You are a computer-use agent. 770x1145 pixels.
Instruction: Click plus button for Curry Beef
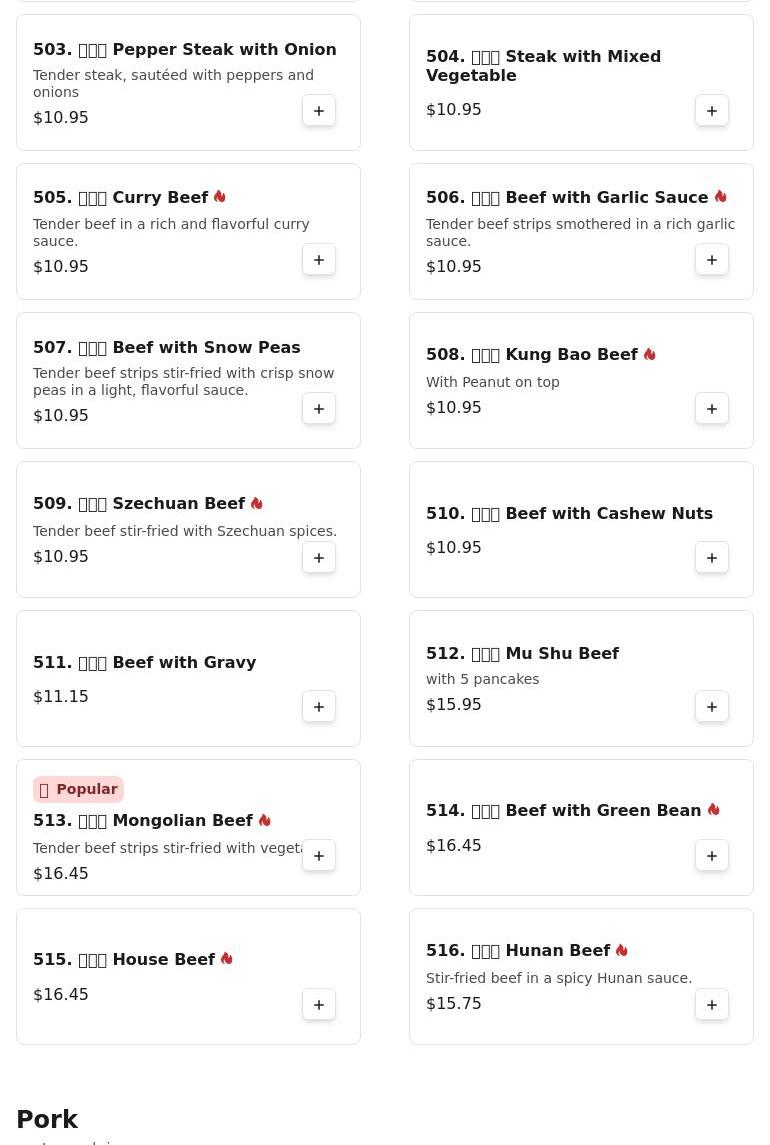pos(319,260)
